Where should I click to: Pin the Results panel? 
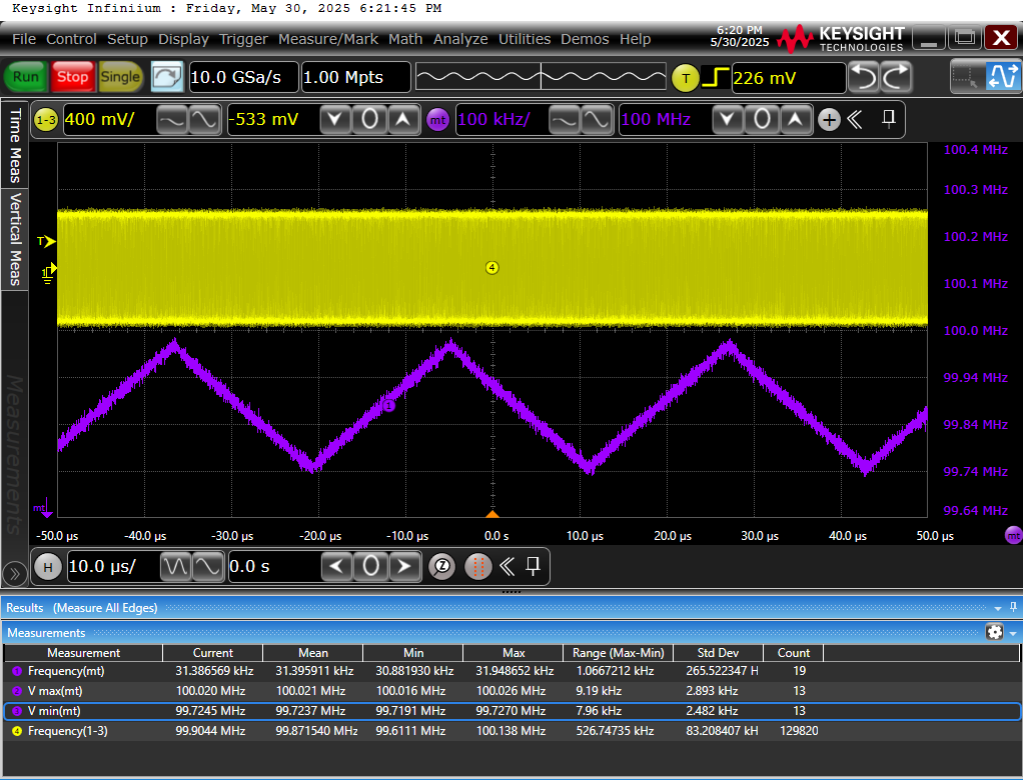click(1013, 607)
